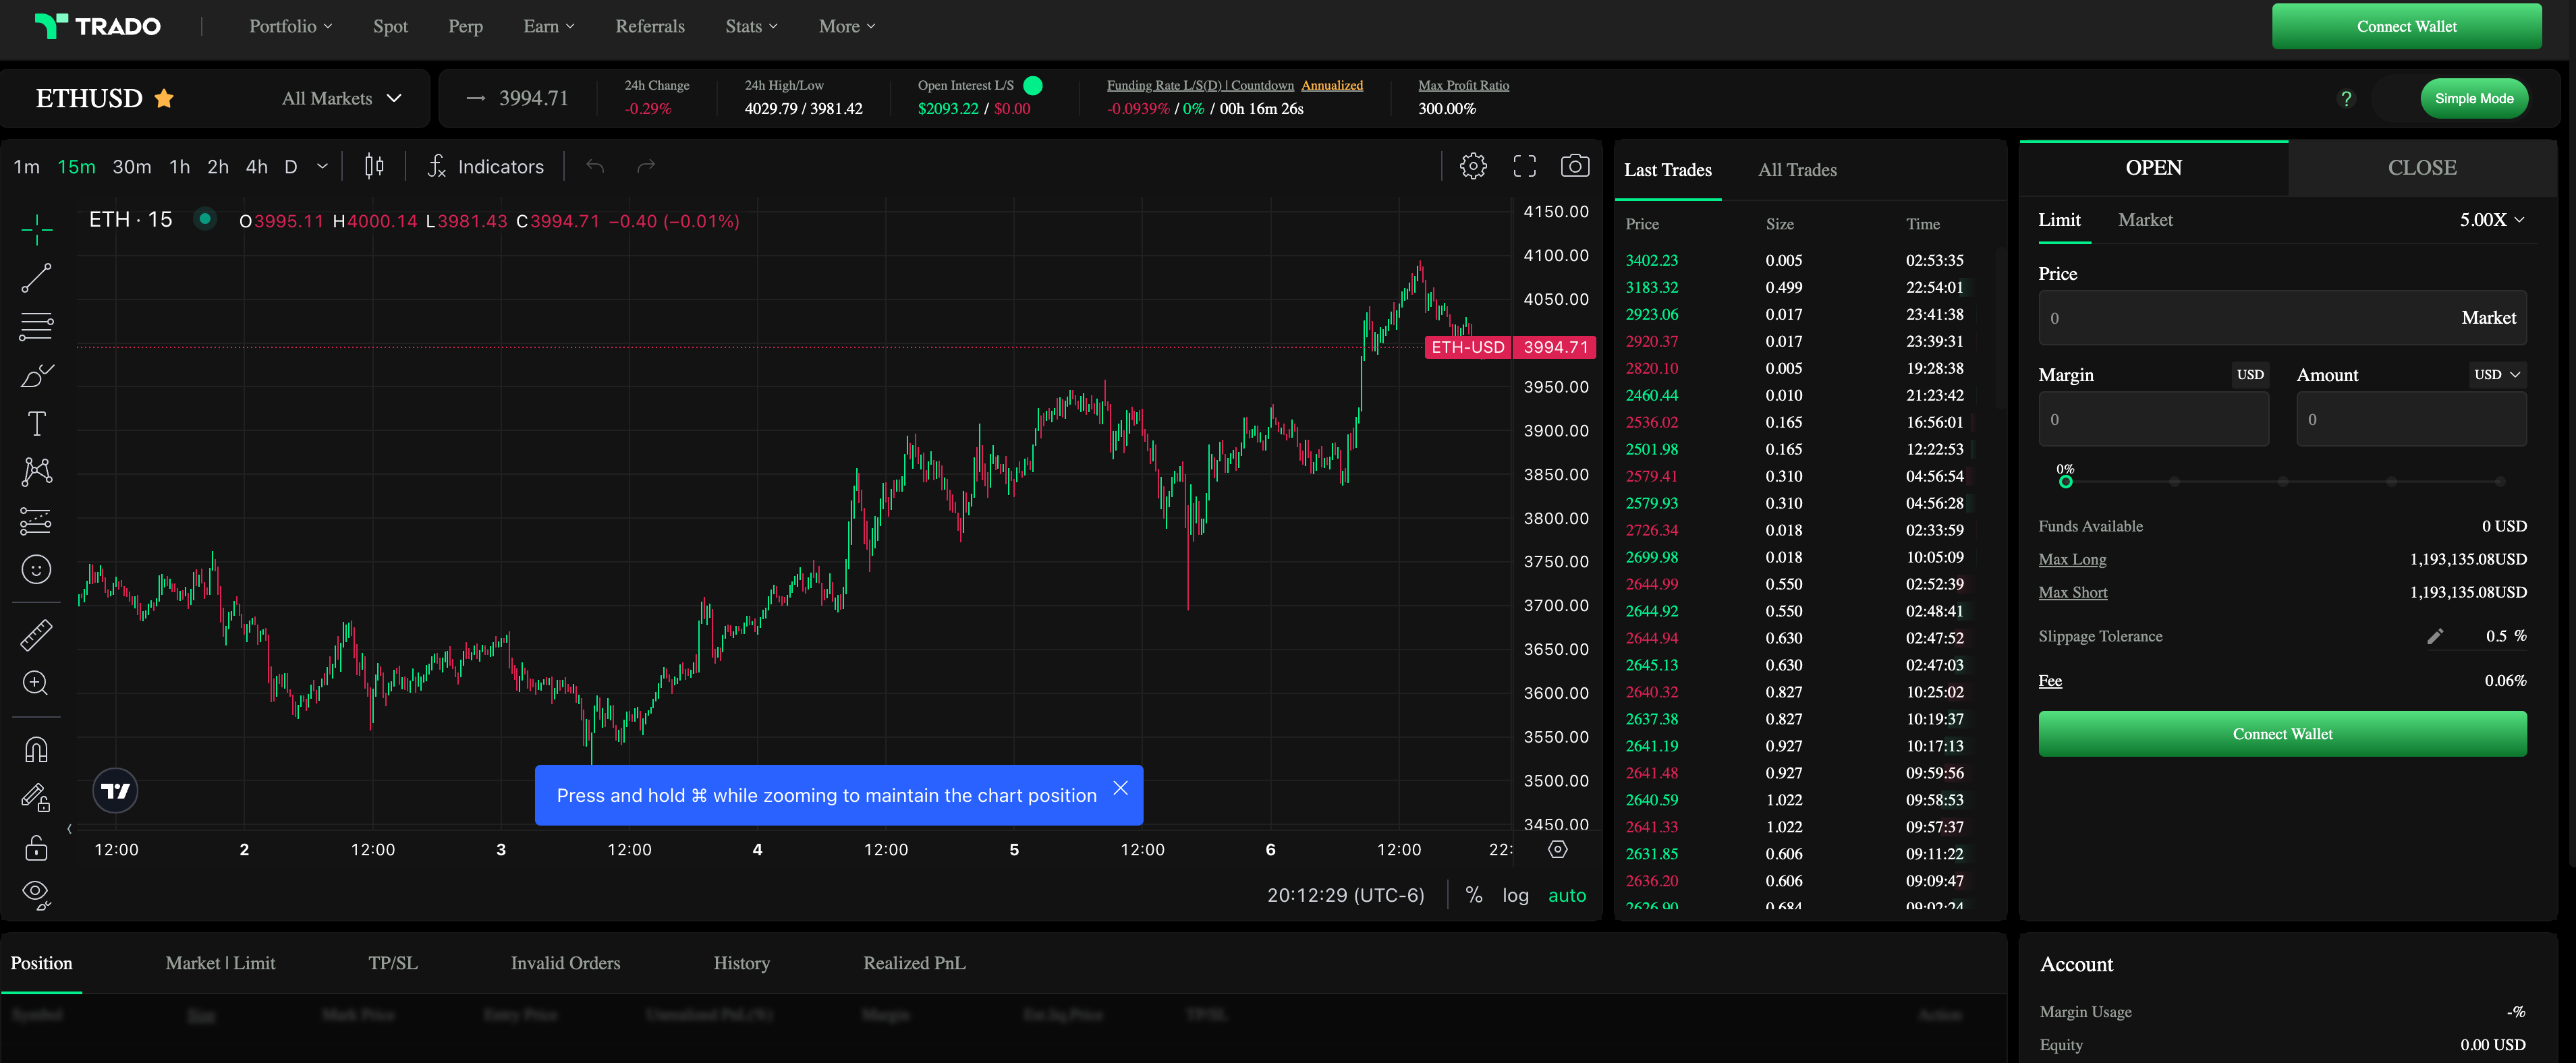The image size is (2576, 1063).
Task: Select the trend line drawing tool
Action: [x=37, y=278]
